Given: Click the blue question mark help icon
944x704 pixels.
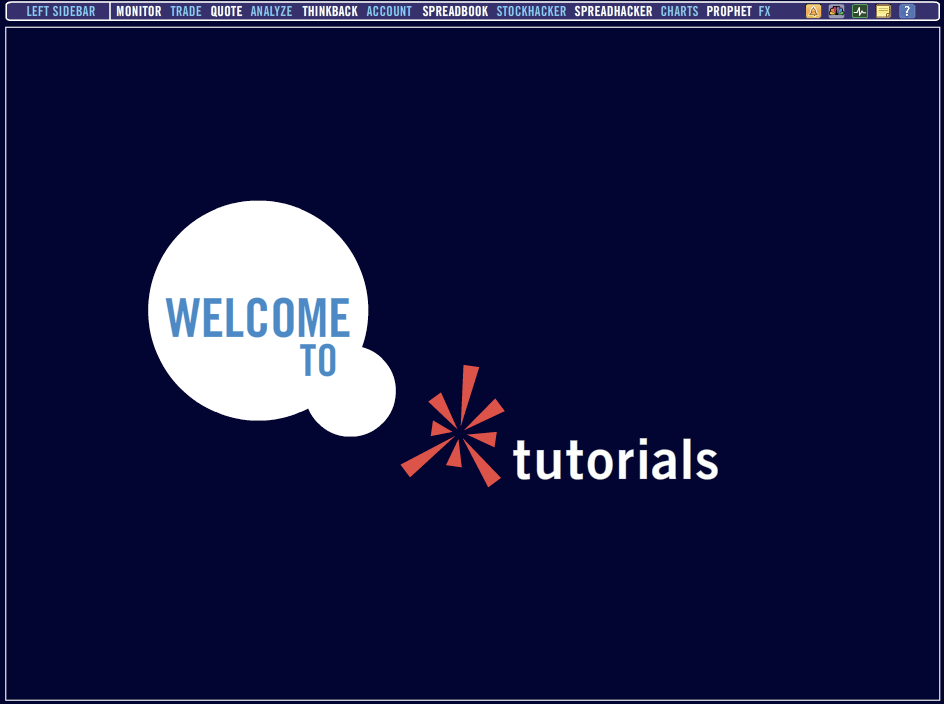Looking at the screenshot, I should pos(907,11).
